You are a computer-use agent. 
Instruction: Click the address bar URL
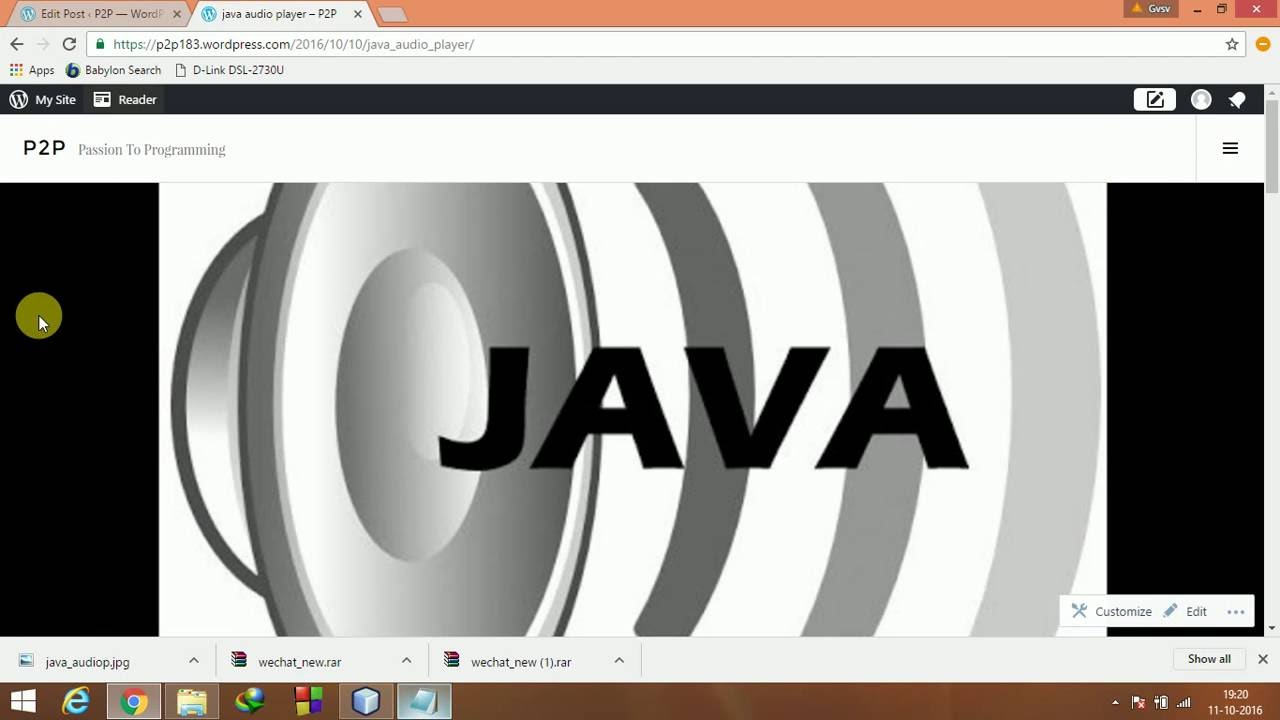click(293, 44)
